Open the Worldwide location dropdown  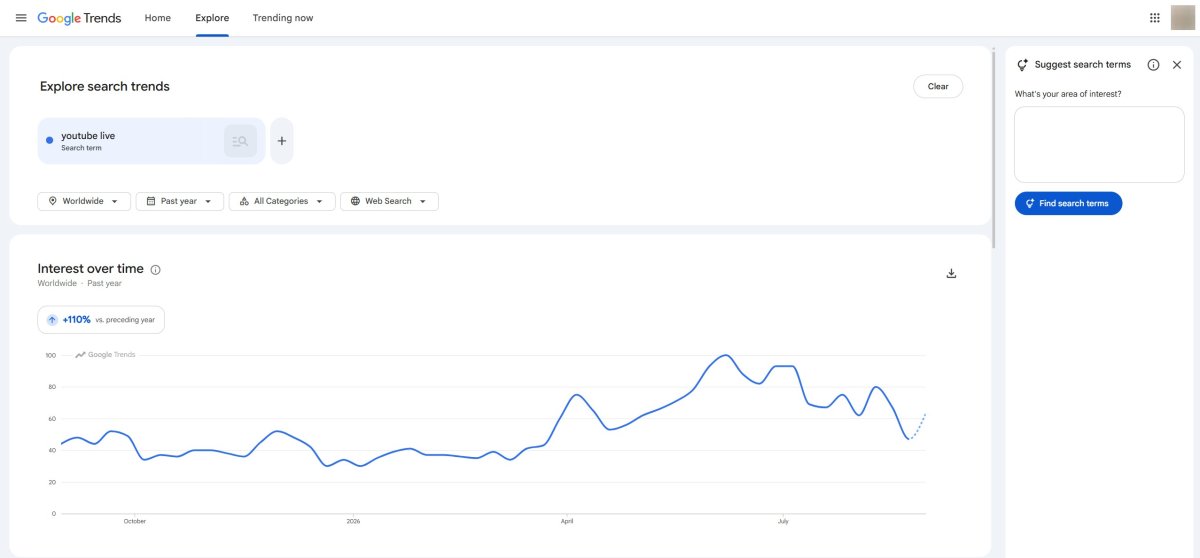tap(85, 201)
